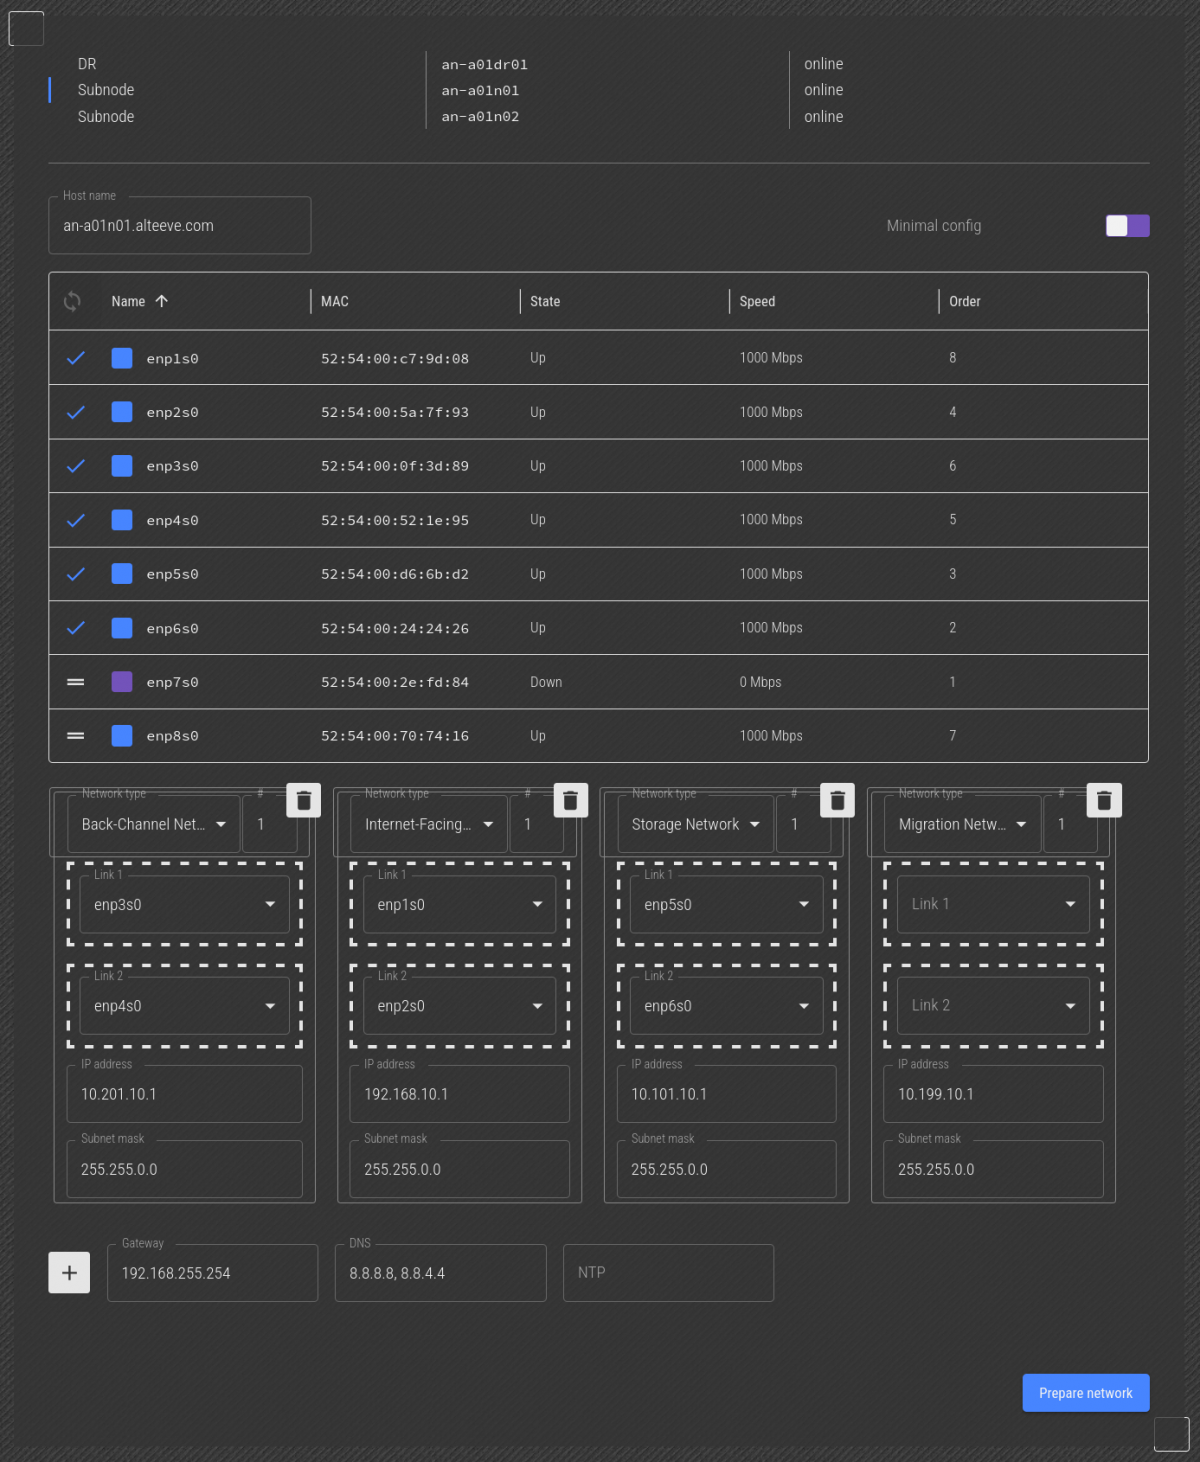Click into the NTP input field

(x=668, y=1273)
